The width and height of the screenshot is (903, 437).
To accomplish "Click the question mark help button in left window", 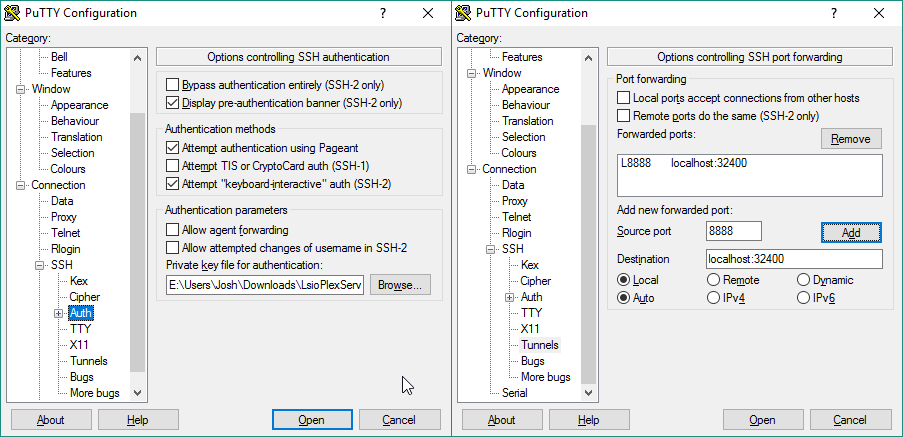I will pos(383,13).
